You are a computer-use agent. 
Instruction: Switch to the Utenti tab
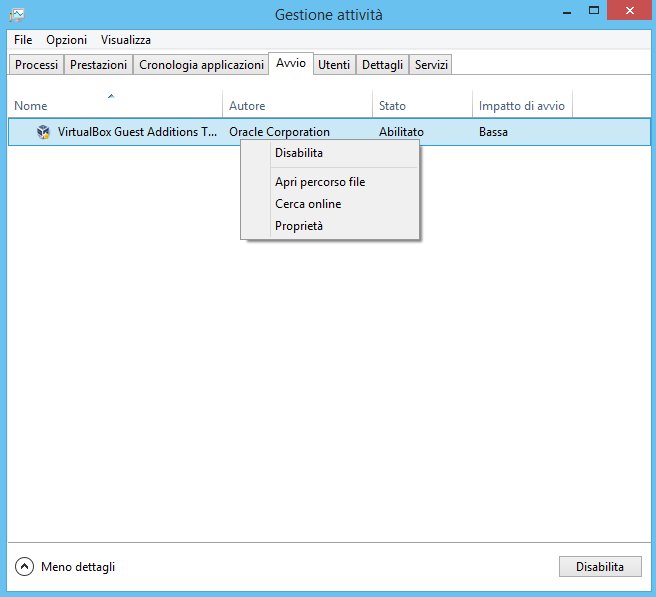334,64
